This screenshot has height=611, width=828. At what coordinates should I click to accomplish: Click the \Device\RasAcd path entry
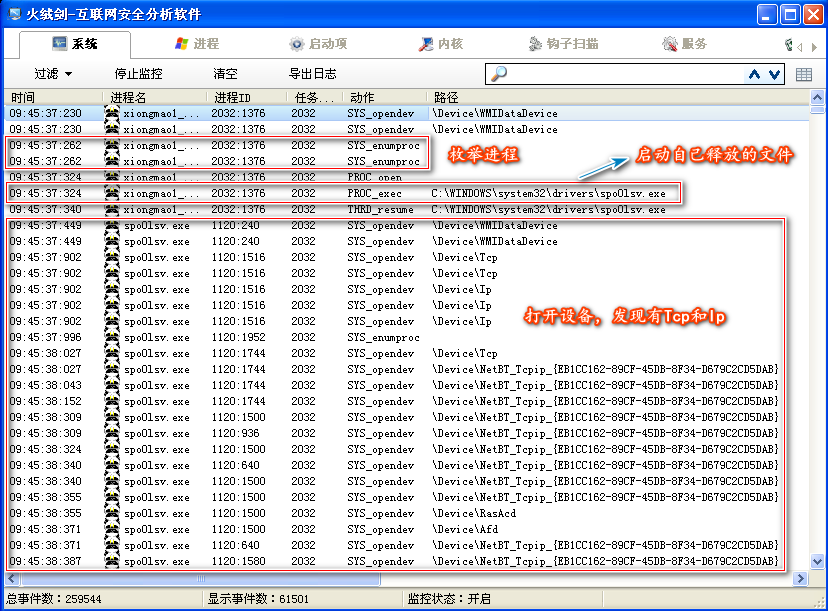[474, 513]
